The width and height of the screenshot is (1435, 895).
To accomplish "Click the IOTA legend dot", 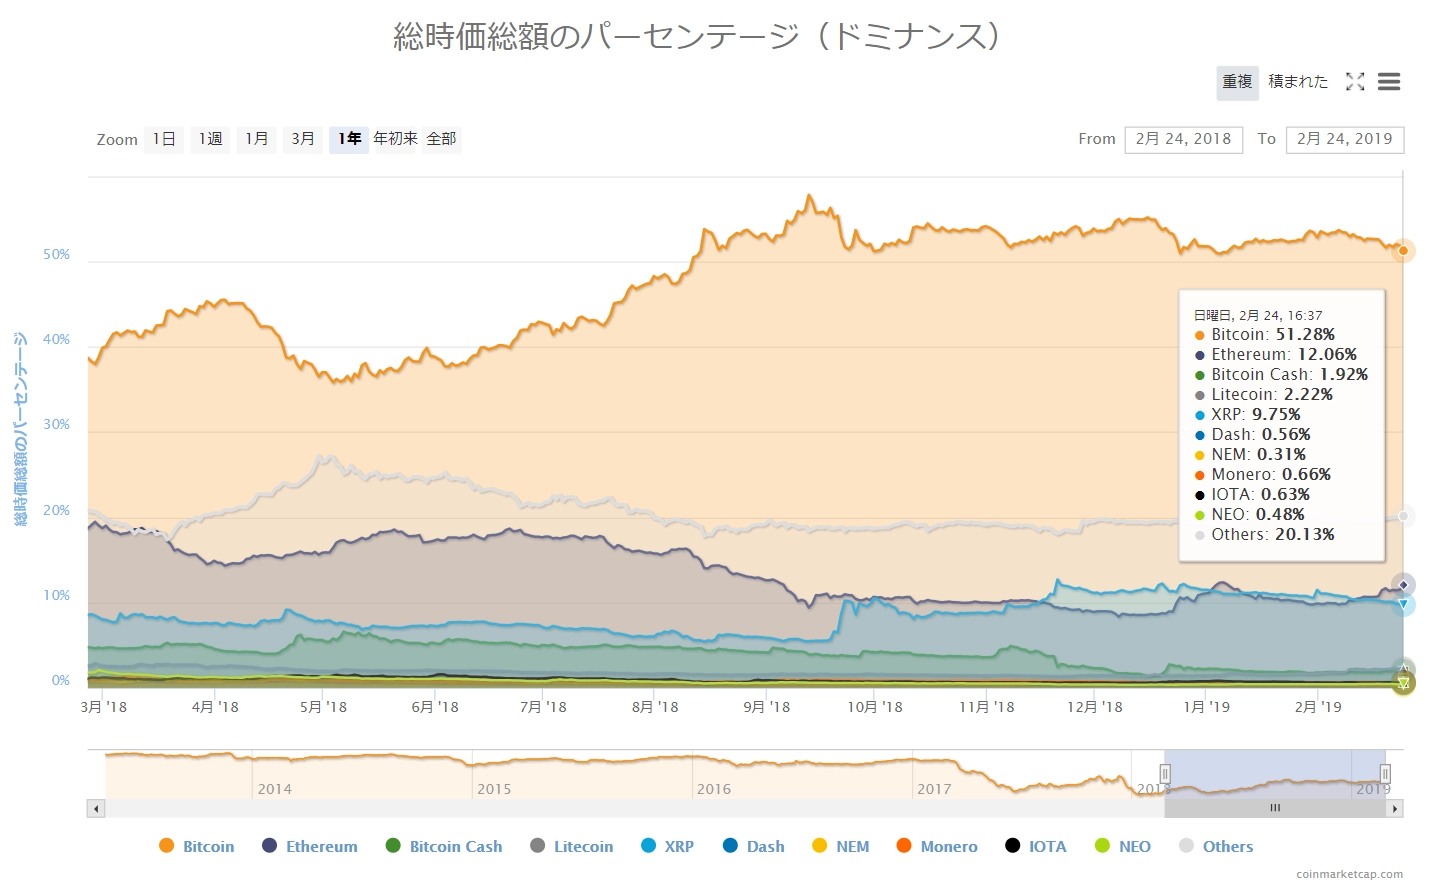I will pos(1013,846).
